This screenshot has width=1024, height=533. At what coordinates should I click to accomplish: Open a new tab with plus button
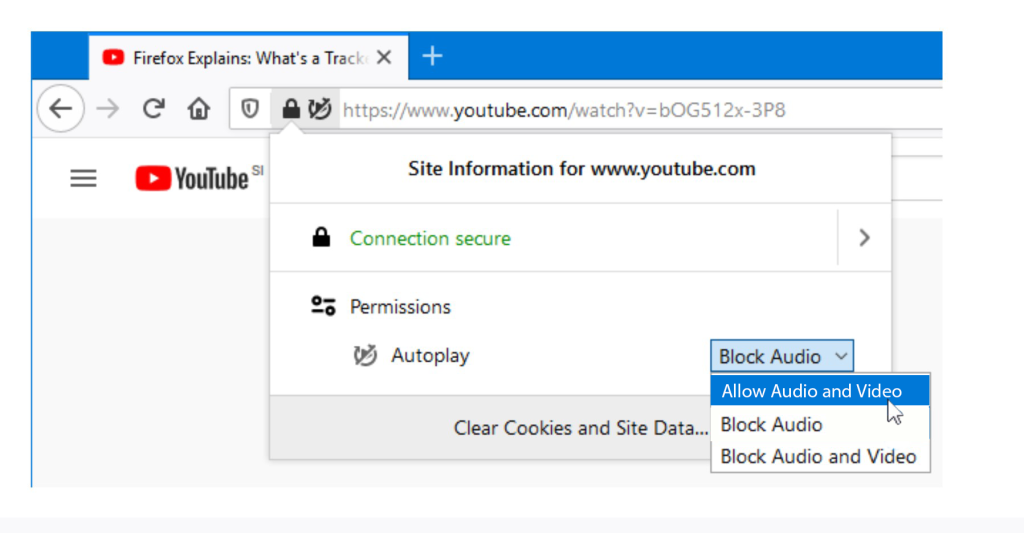coord(432,56)
